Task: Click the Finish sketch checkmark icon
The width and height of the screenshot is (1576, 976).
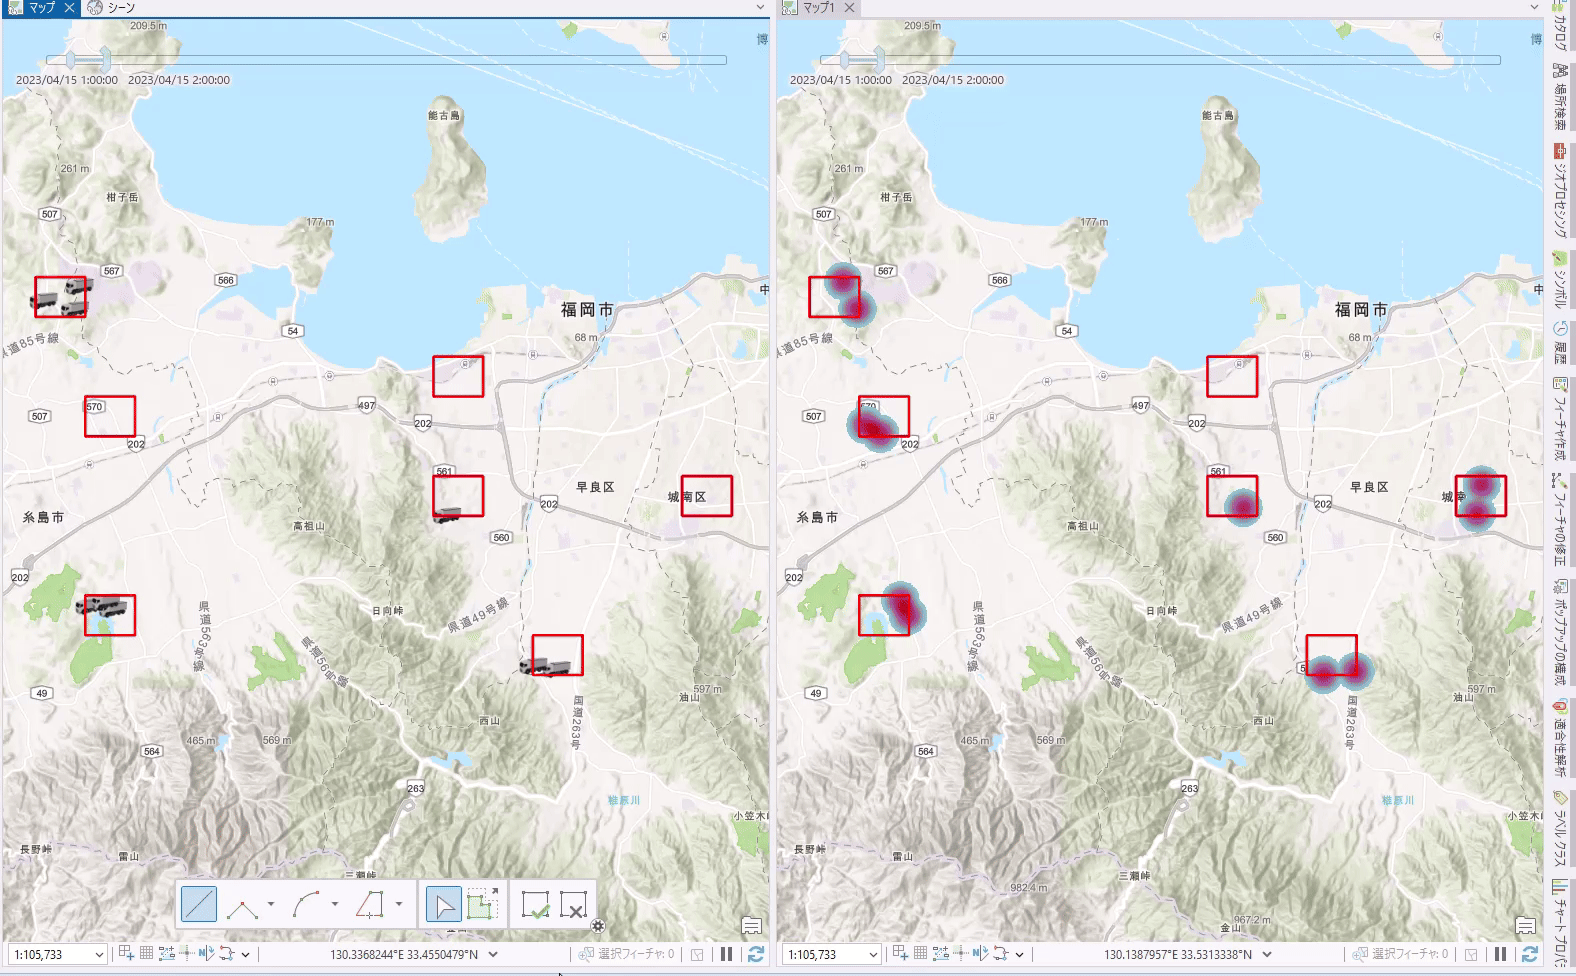Action: point(536,905)
